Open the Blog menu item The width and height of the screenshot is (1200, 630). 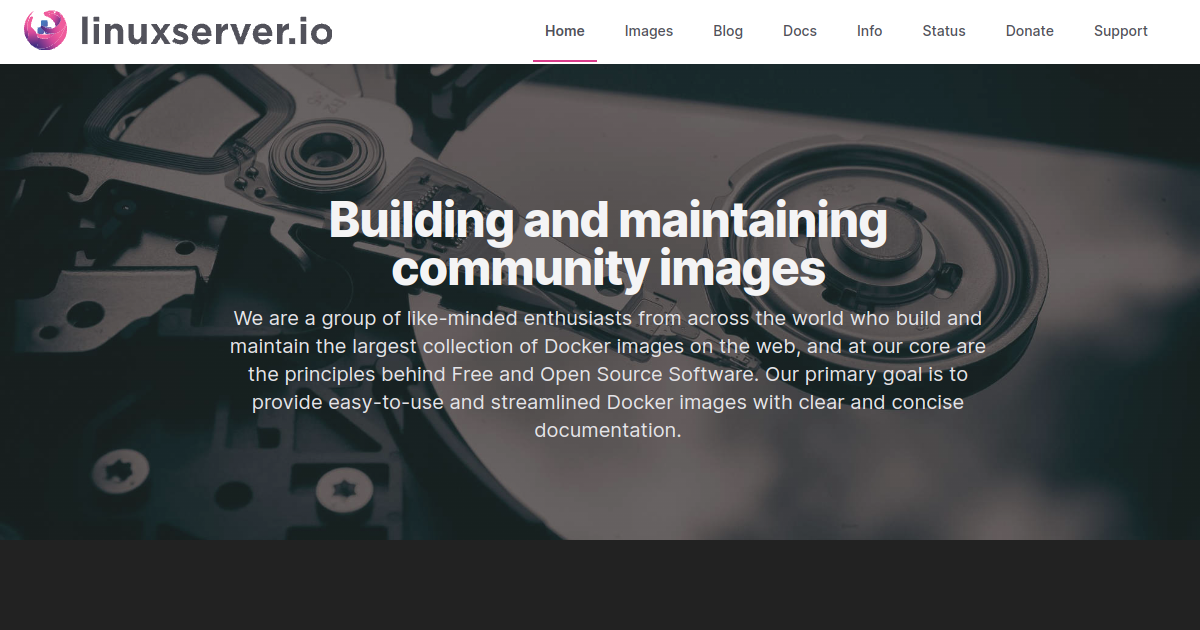click(728, 31)
